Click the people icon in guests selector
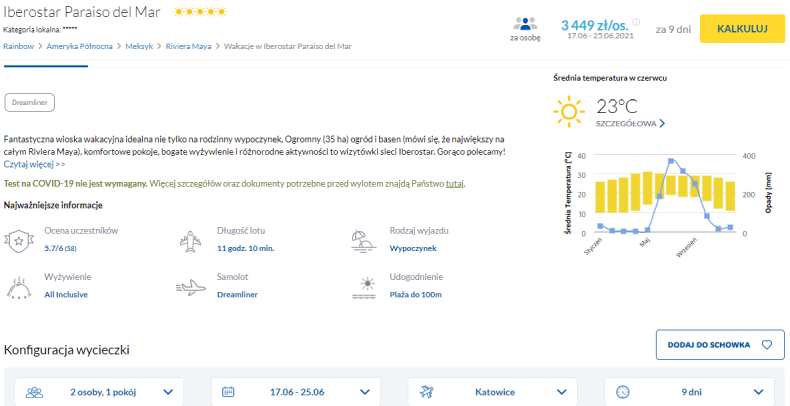The width and height of the screenshot is (790, 406). [x=34, y=391]
